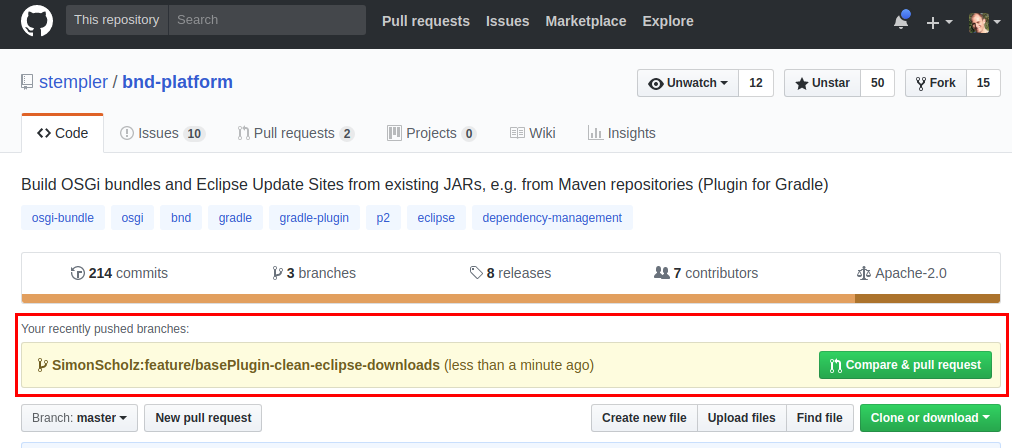
Task: Click the commits history clock icon
Action: point(77,273)
